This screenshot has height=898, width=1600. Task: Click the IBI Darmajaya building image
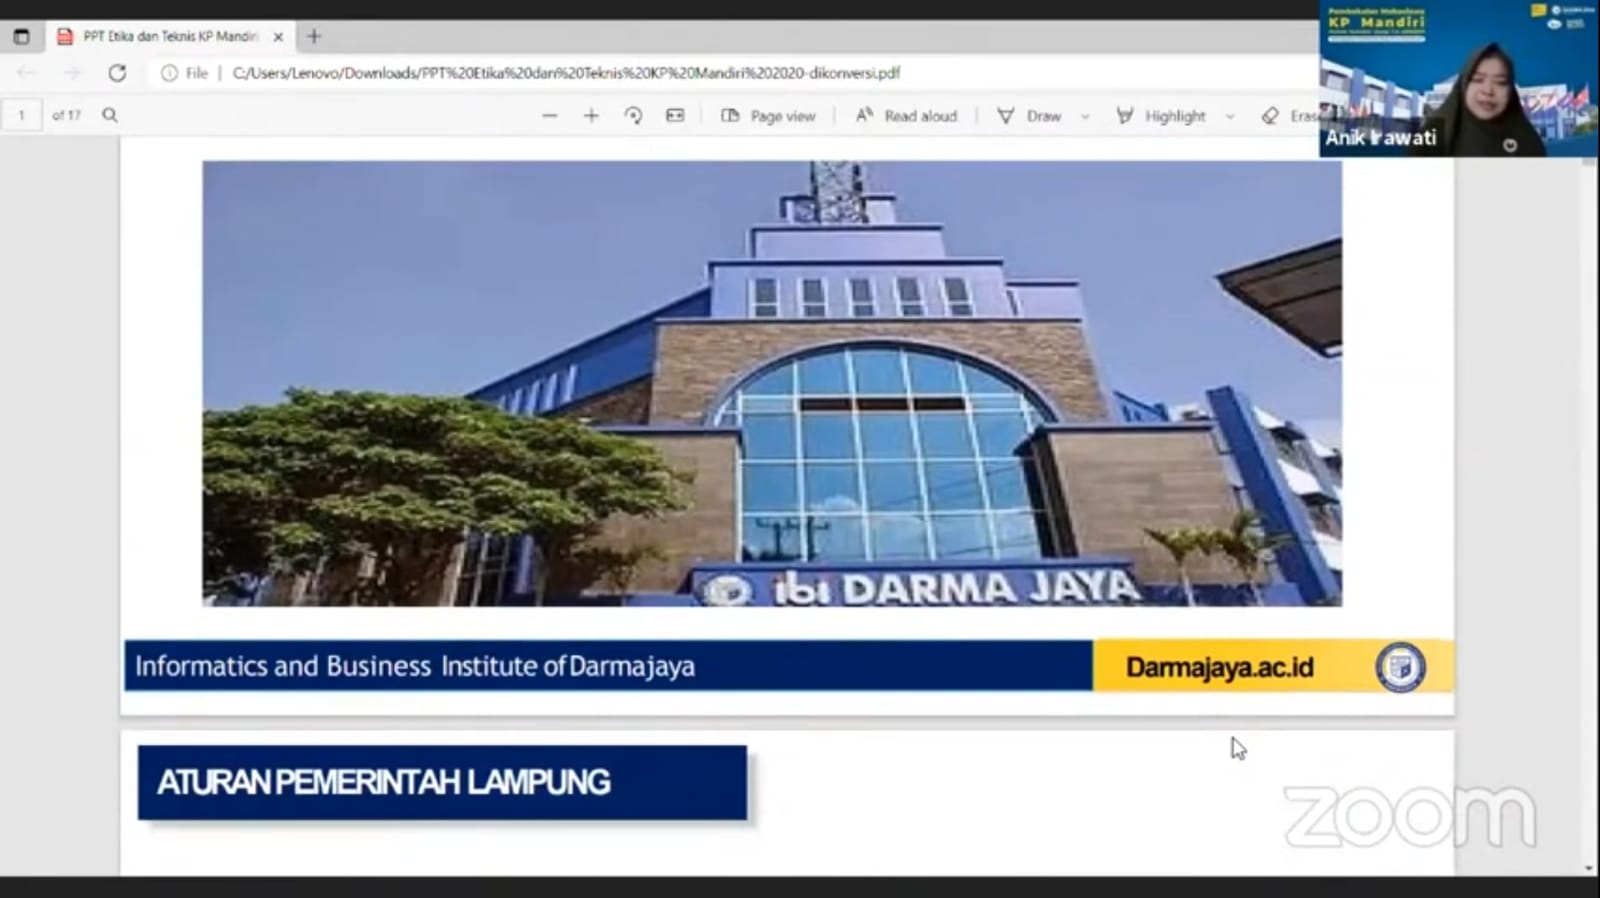pyautogui.click(x=772, y=383)
